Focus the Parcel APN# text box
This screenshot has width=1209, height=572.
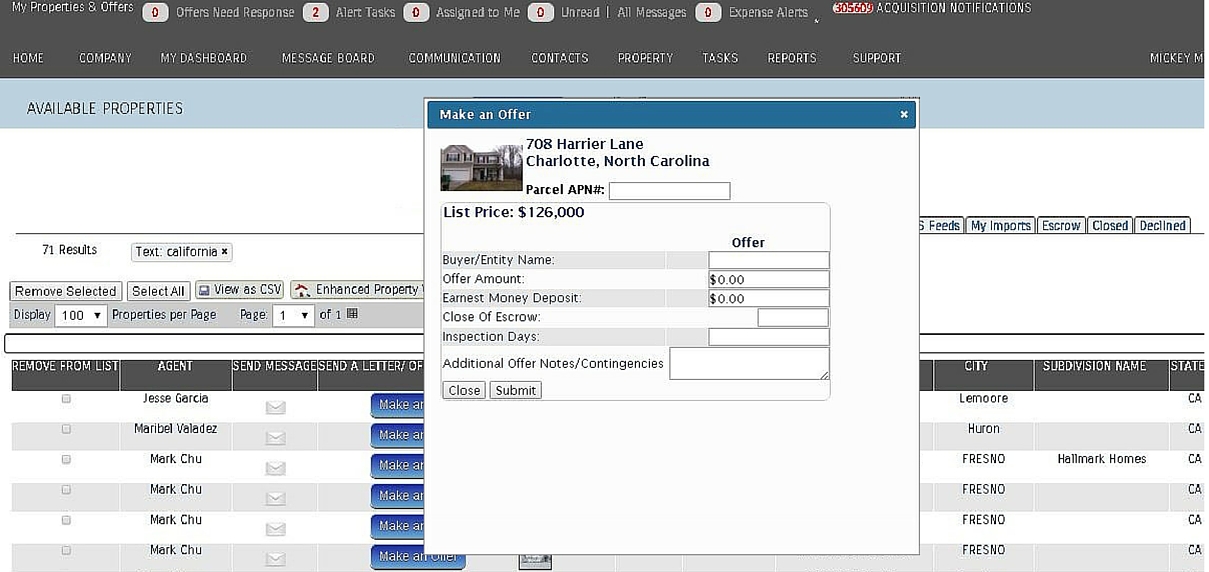669,191
